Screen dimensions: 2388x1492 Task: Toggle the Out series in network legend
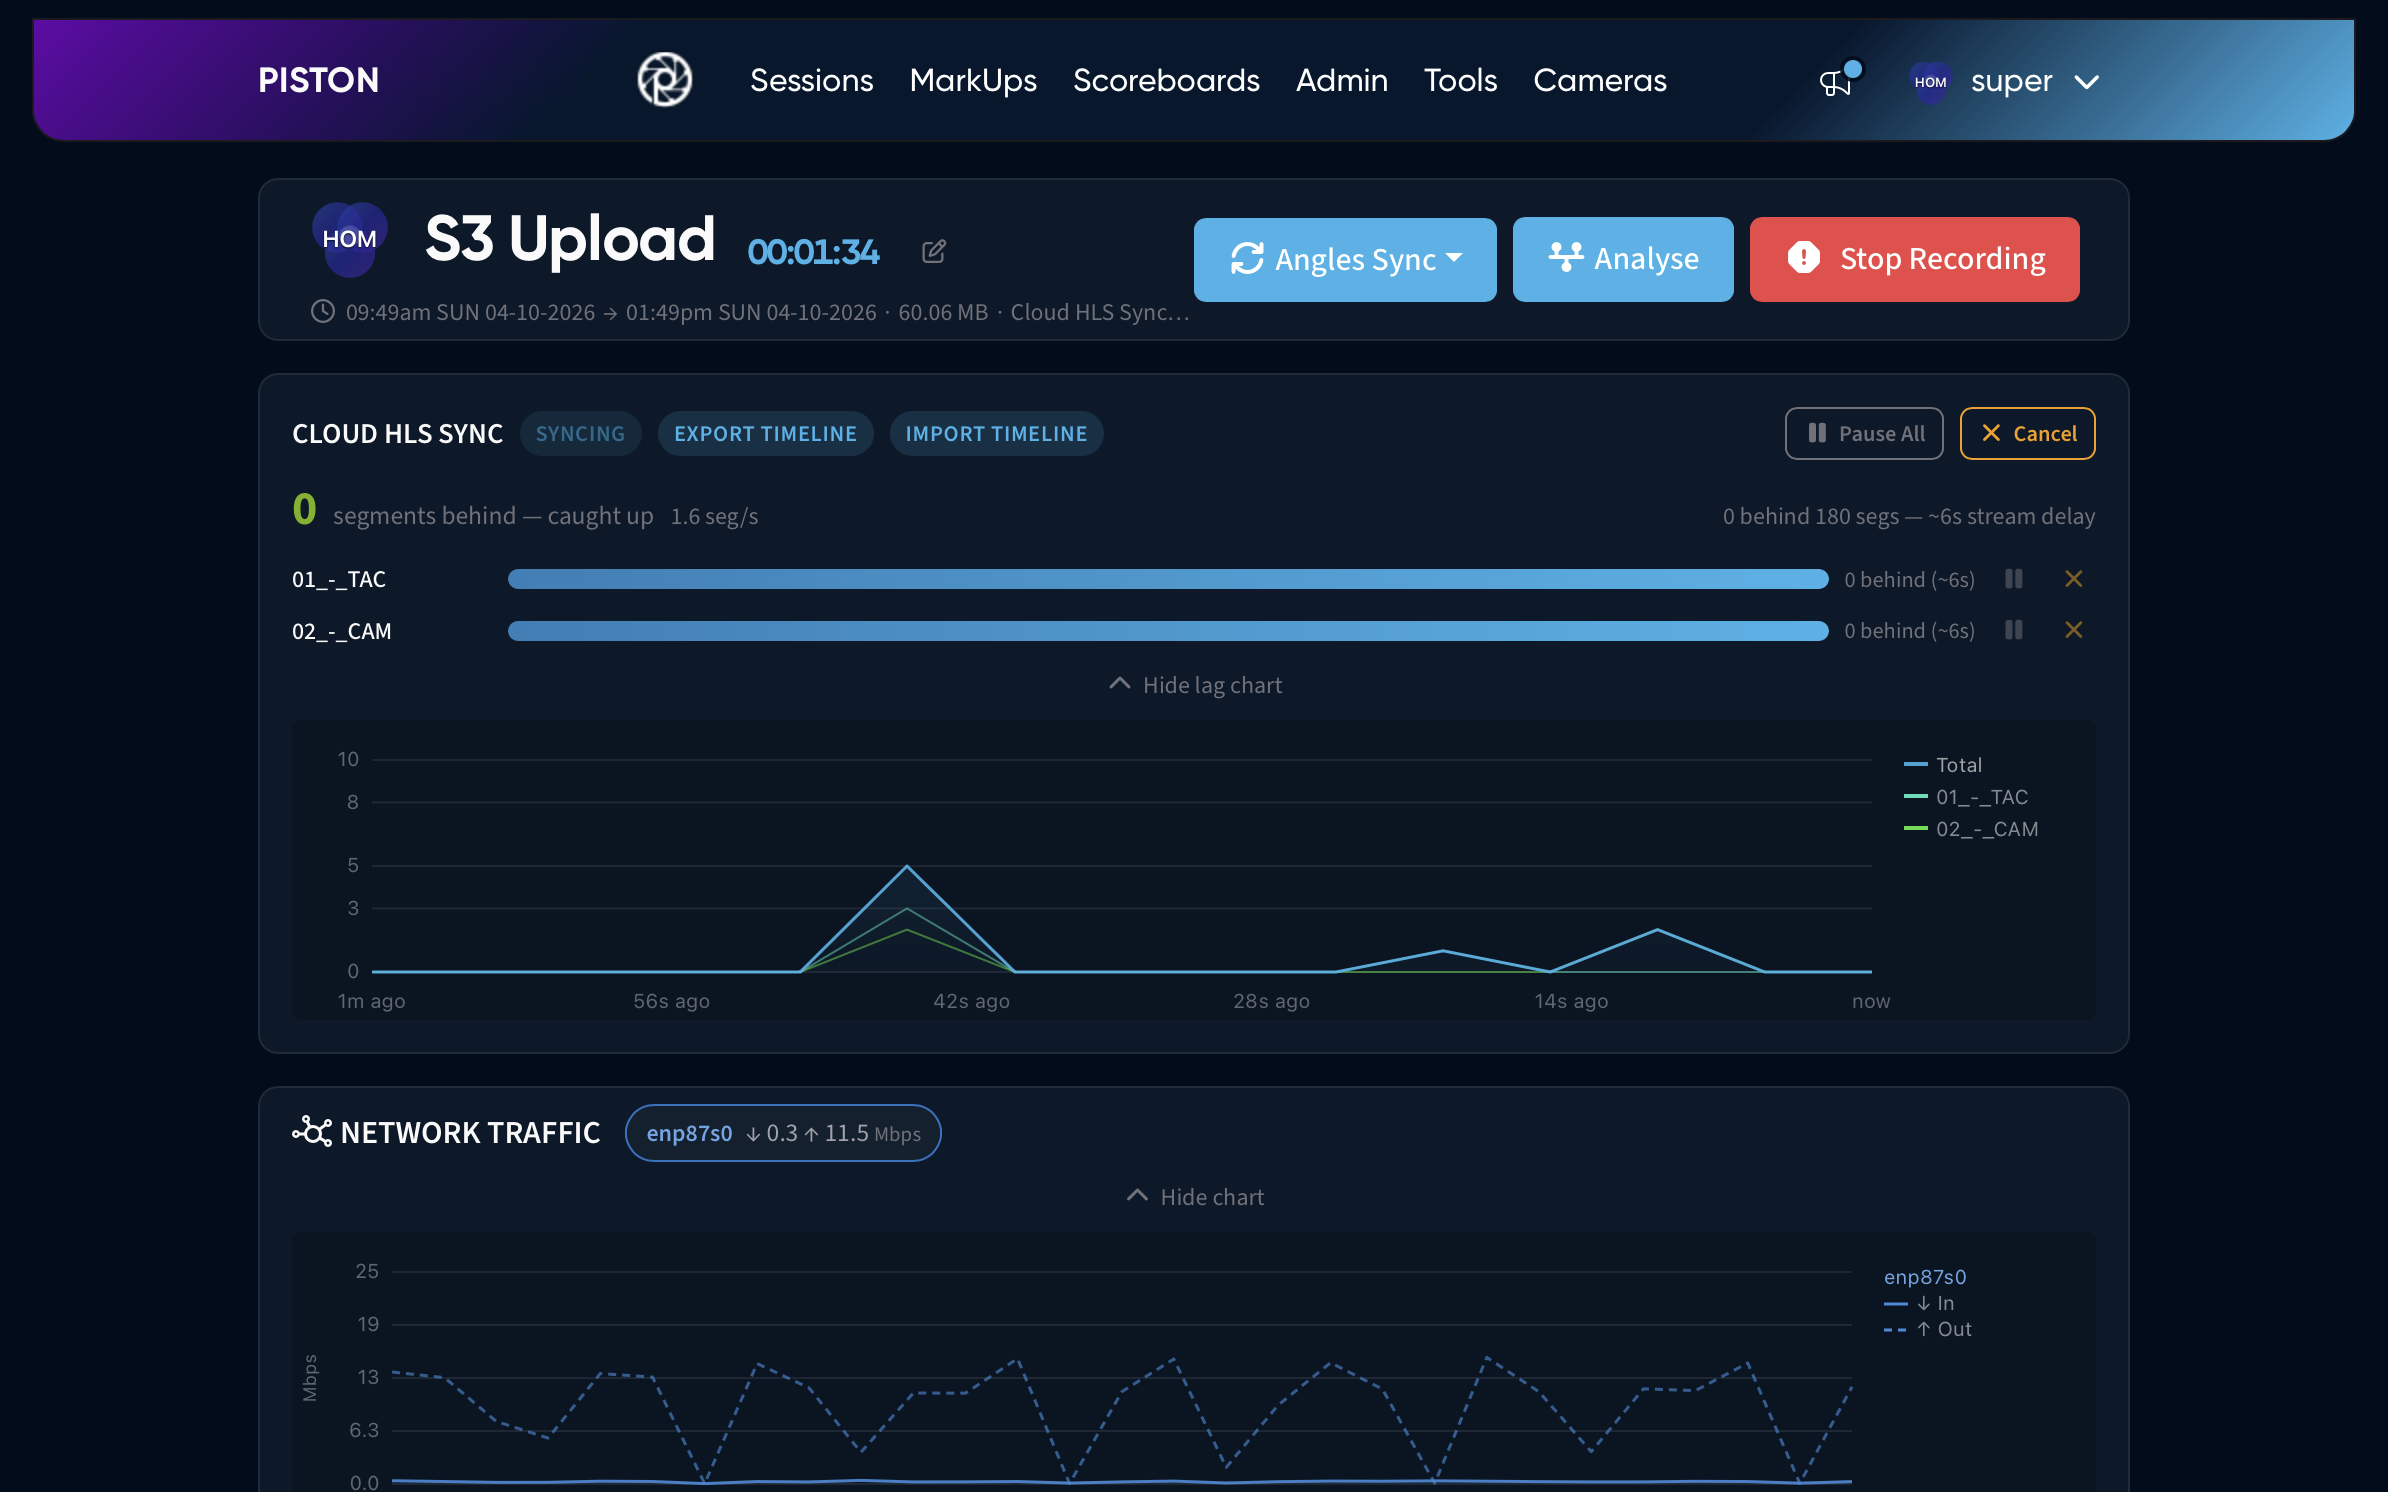[1928, 1329]
